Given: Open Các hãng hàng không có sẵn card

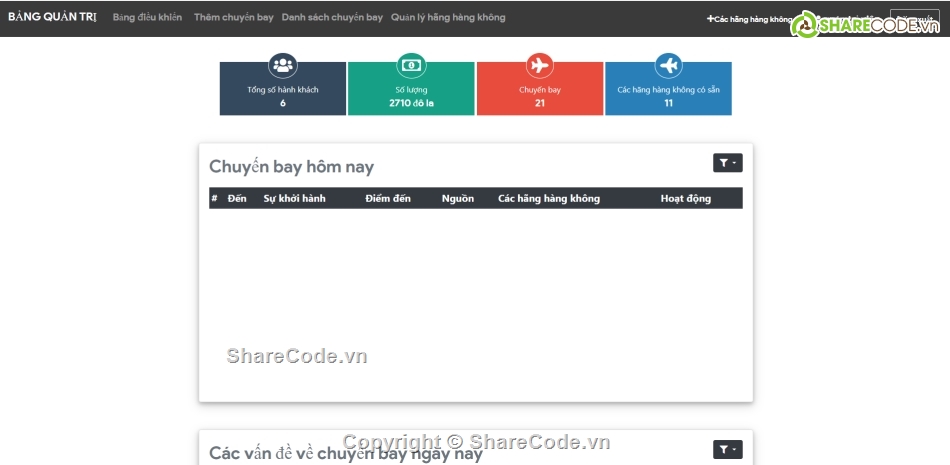Looking at the screenshot, I should [668, 89].
